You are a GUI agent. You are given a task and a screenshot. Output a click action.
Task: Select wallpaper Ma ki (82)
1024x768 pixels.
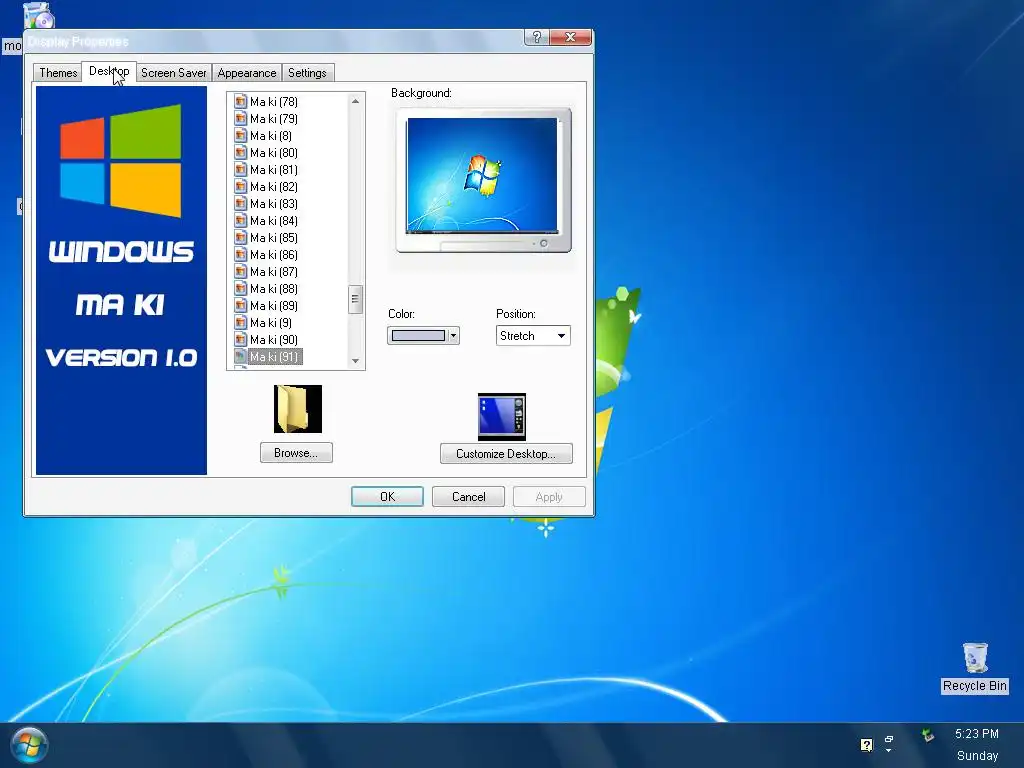274,187
